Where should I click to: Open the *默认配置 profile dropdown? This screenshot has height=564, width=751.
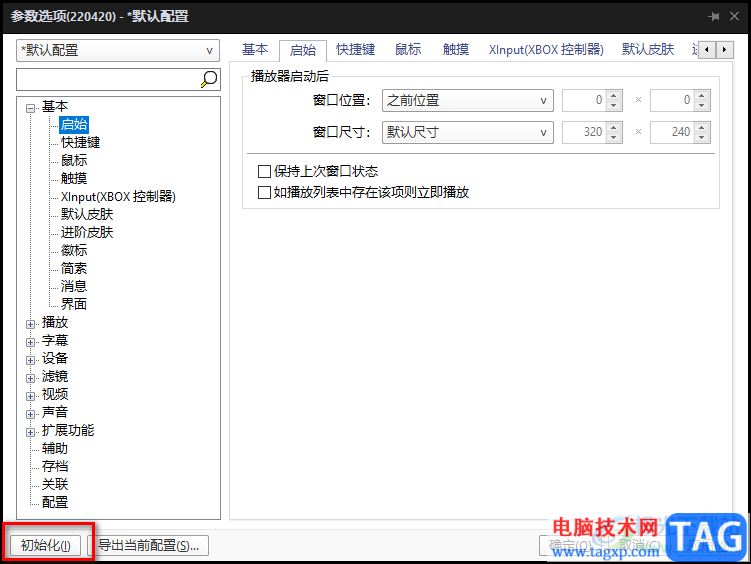(x=118, y=50)
